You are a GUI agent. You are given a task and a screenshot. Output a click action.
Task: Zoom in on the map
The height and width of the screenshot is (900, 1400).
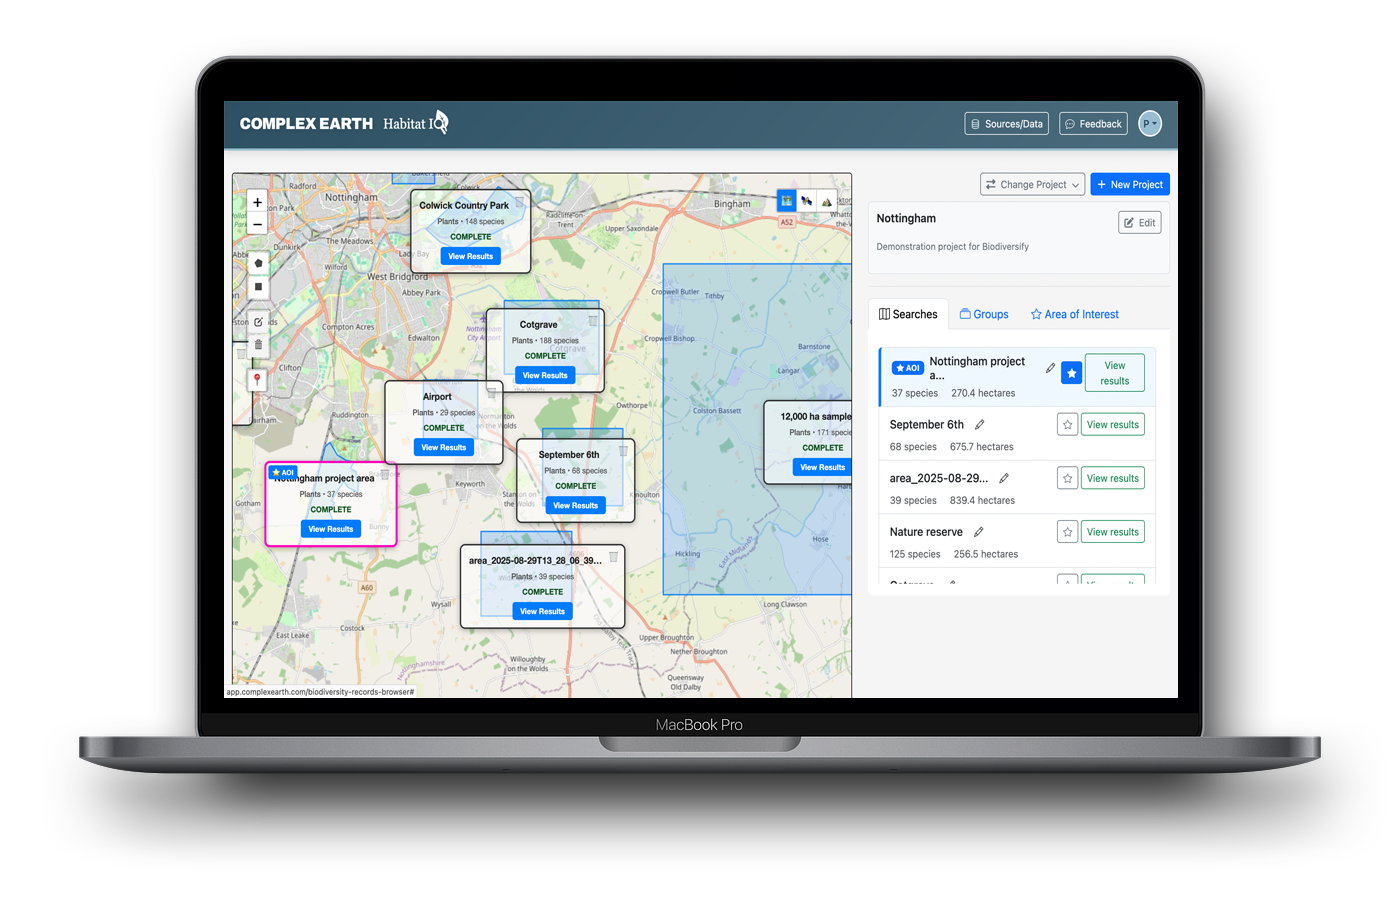[257, 202]
